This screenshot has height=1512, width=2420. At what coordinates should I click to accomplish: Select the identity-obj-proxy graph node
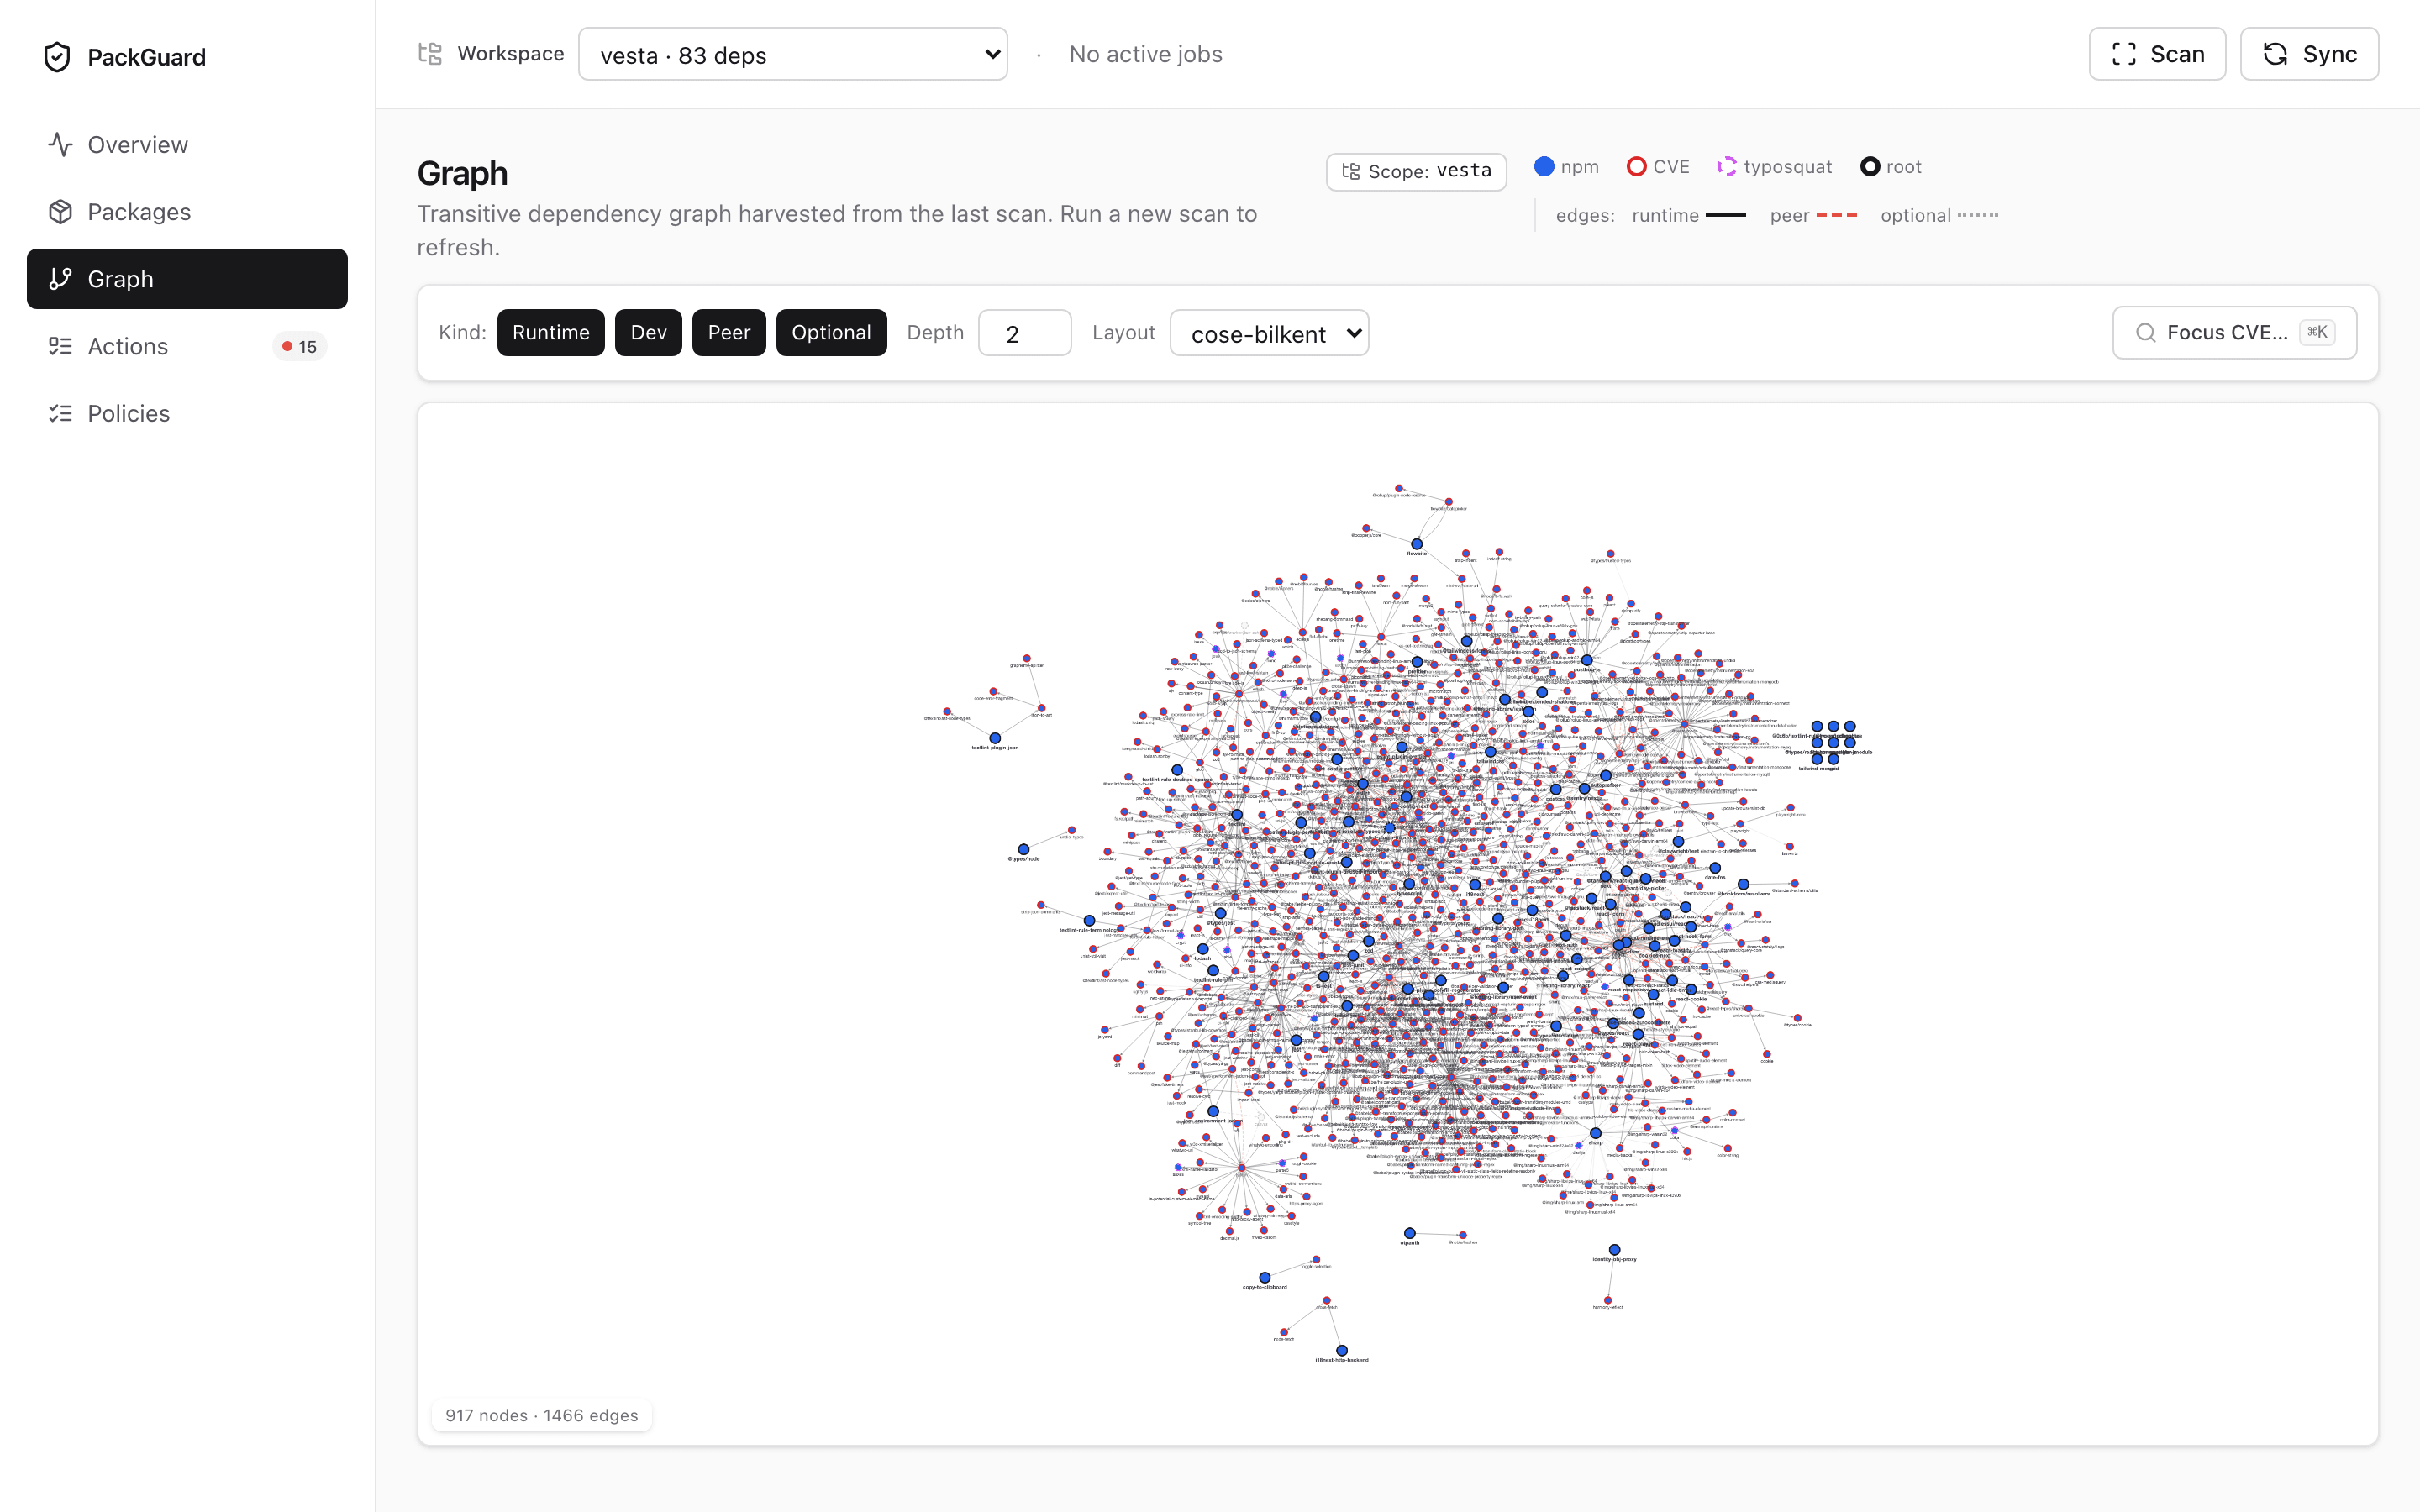pos(1614,1250)
